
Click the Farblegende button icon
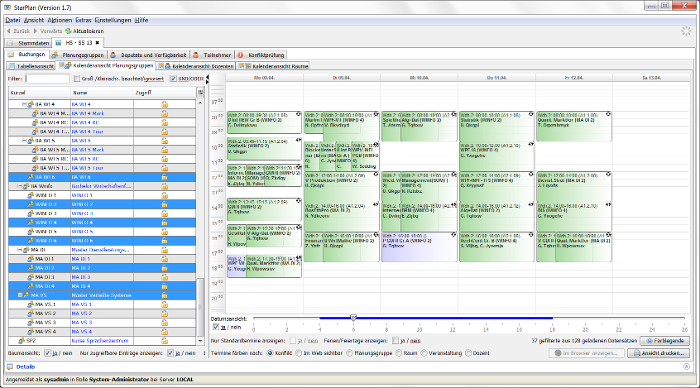click(650, 341)
